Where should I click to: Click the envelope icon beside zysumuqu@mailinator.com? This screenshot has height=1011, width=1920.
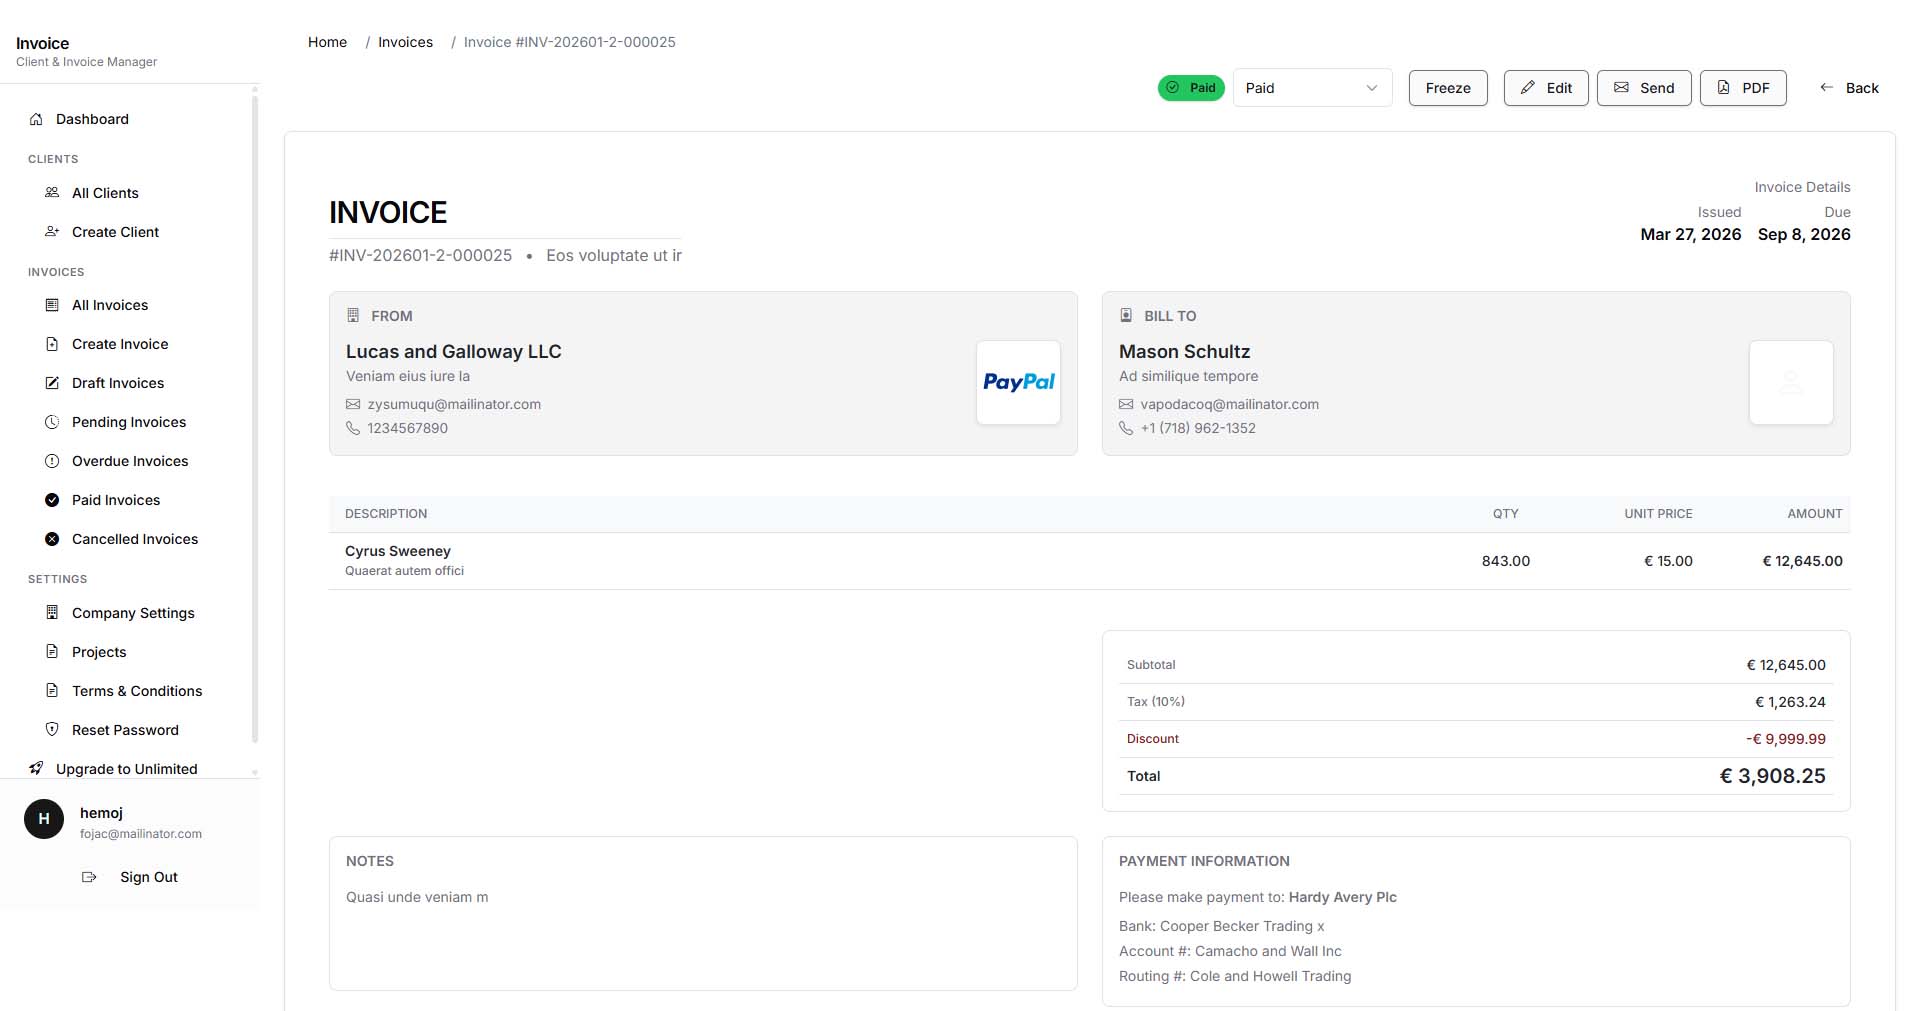pos(353,405)
